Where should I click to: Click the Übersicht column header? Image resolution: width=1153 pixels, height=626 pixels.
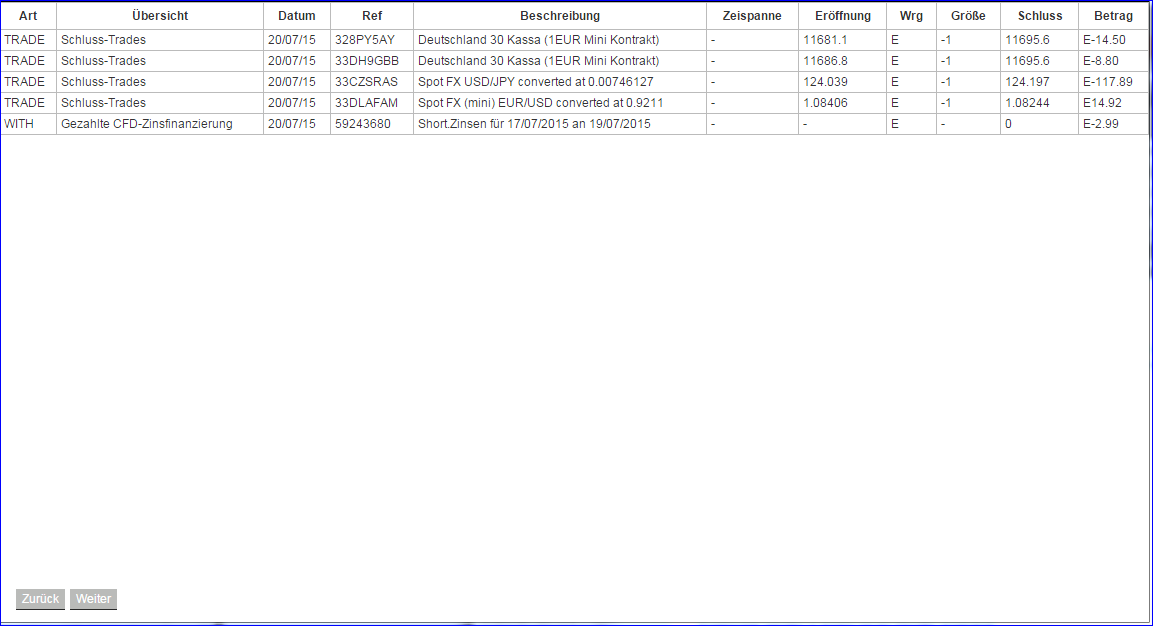click(x=158, y=15)
